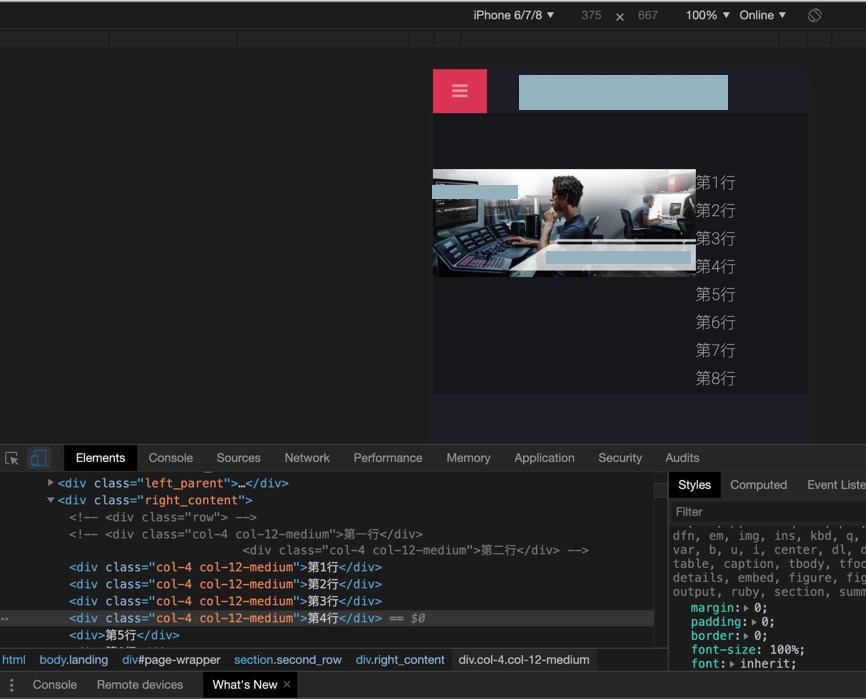This screenshot has height=699, width=866.
Task: Open the Remote devices drawer tab
Action: (x=140, y=685)
